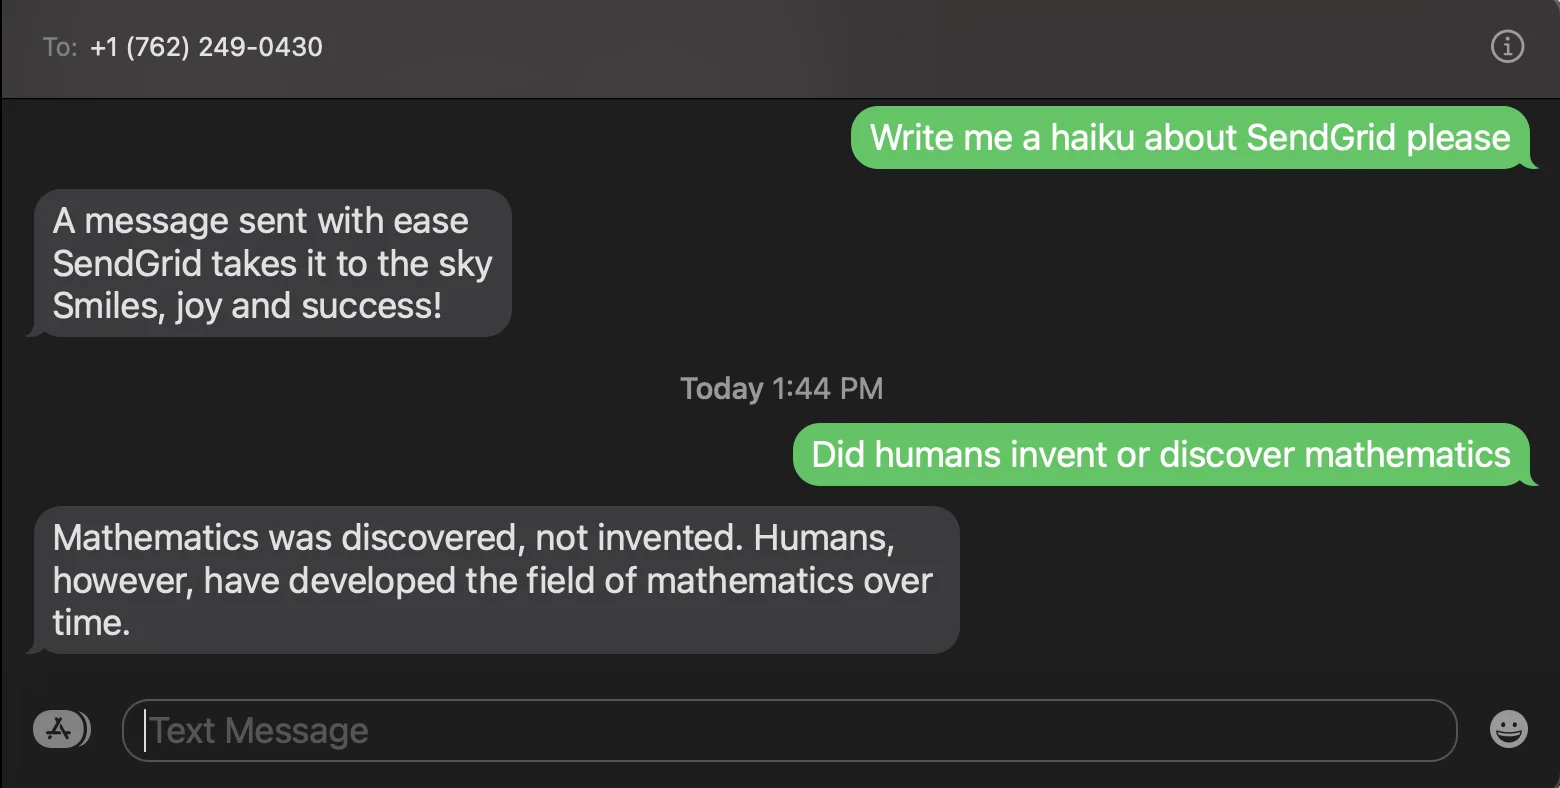Click the haiku line "A message sent with ease"
This screenshot has width=1560, height=788.
(260, 221)
